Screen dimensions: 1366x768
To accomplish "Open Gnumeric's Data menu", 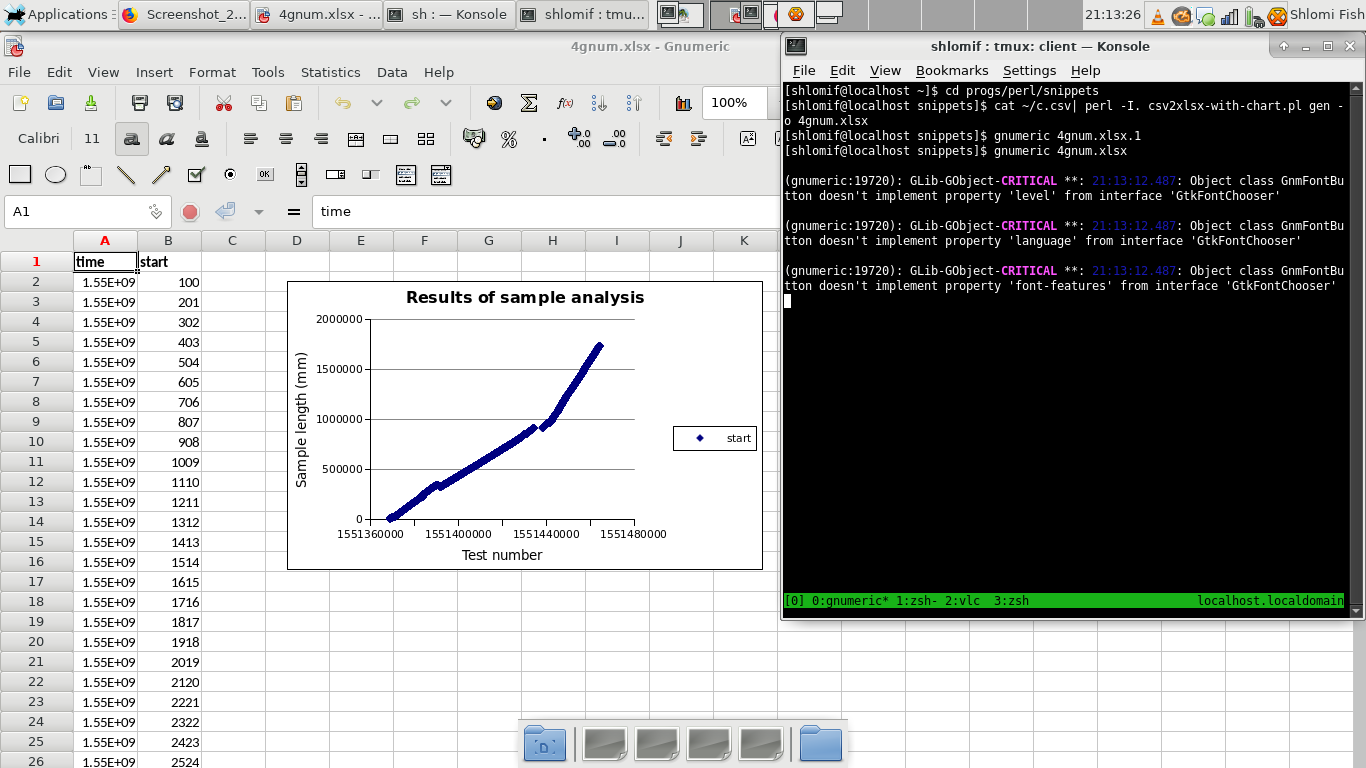I will [x=392, y=72].
